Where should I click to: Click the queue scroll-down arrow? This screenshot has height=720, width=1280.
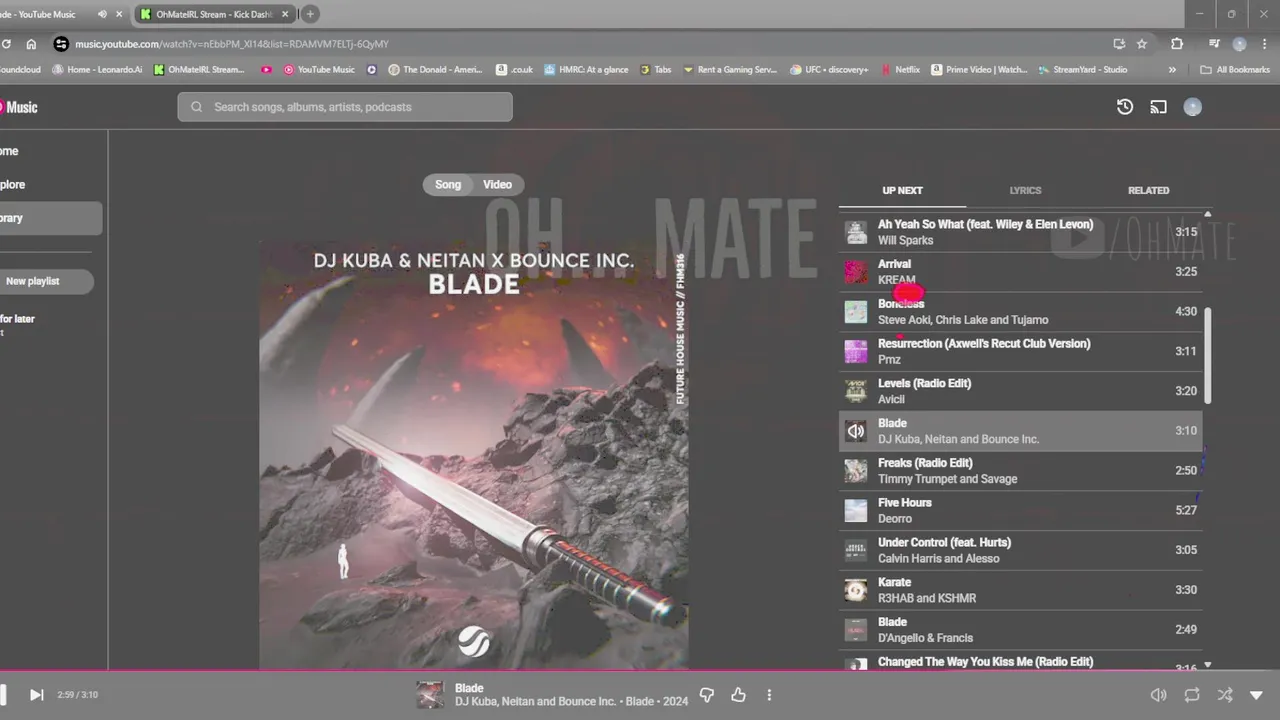[1208, 665]
